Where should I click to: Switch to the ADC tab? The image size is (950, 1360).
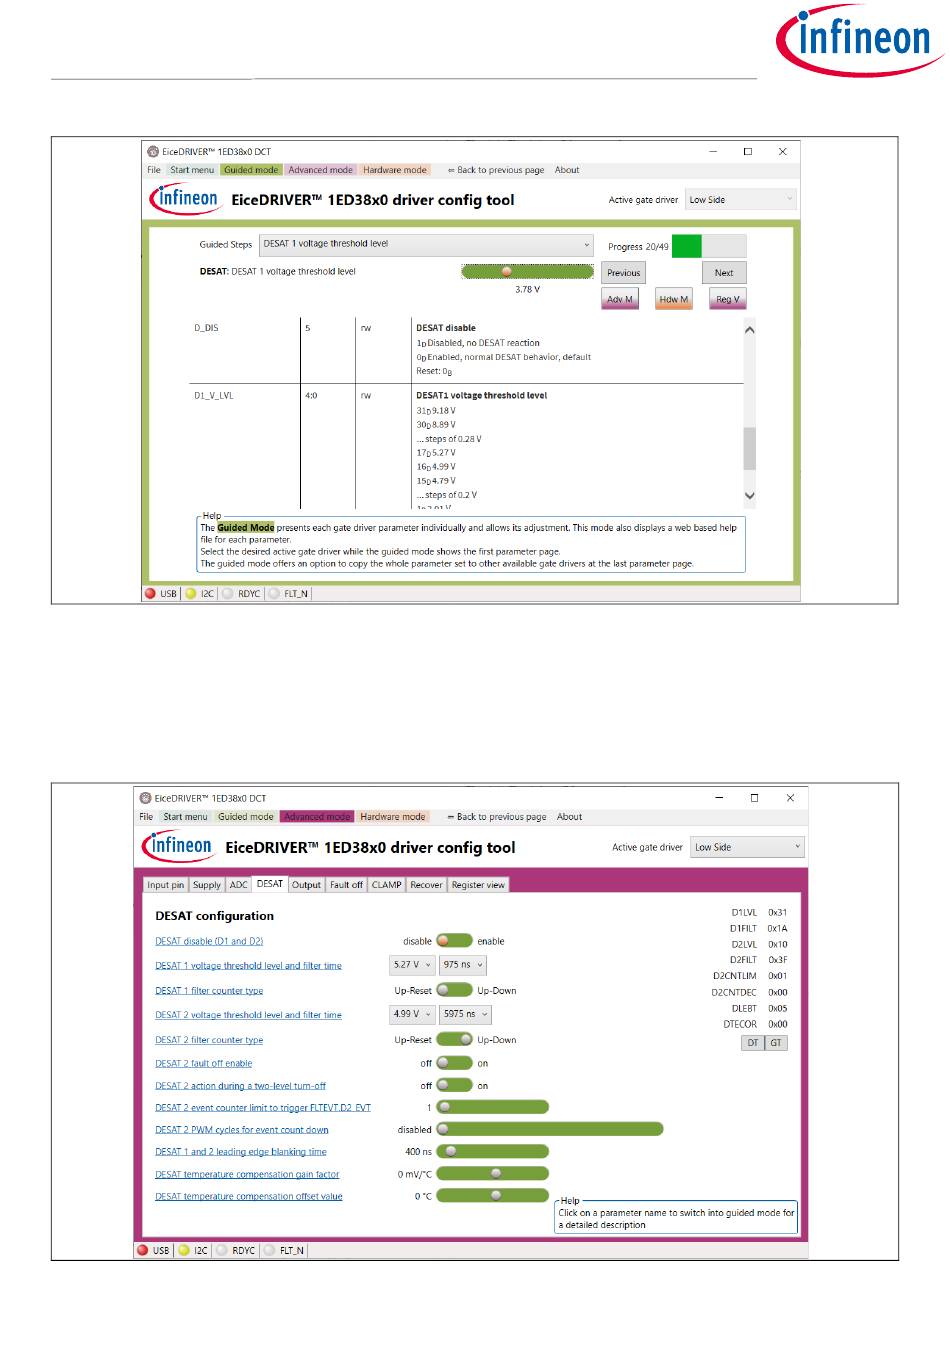[238, 885]
